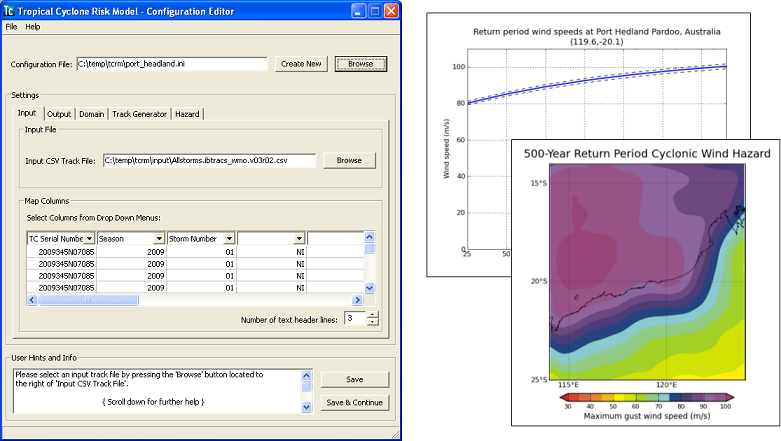
Task: Click the Tc application icon in title bar
Action: pos(10,11)
